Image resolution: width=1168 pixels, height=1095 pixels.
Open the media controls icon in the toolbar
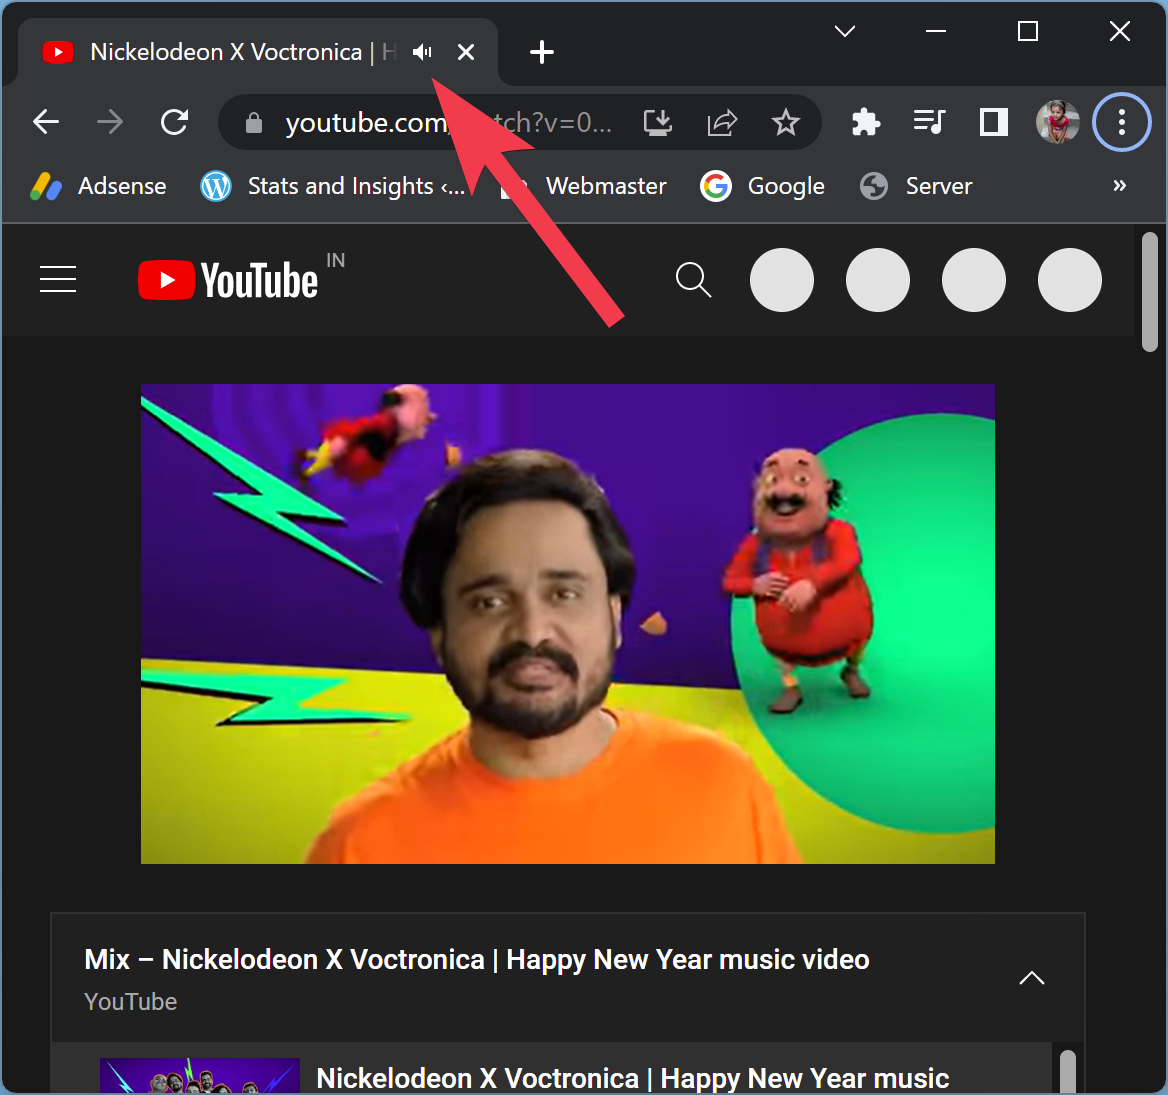(929, 121)
